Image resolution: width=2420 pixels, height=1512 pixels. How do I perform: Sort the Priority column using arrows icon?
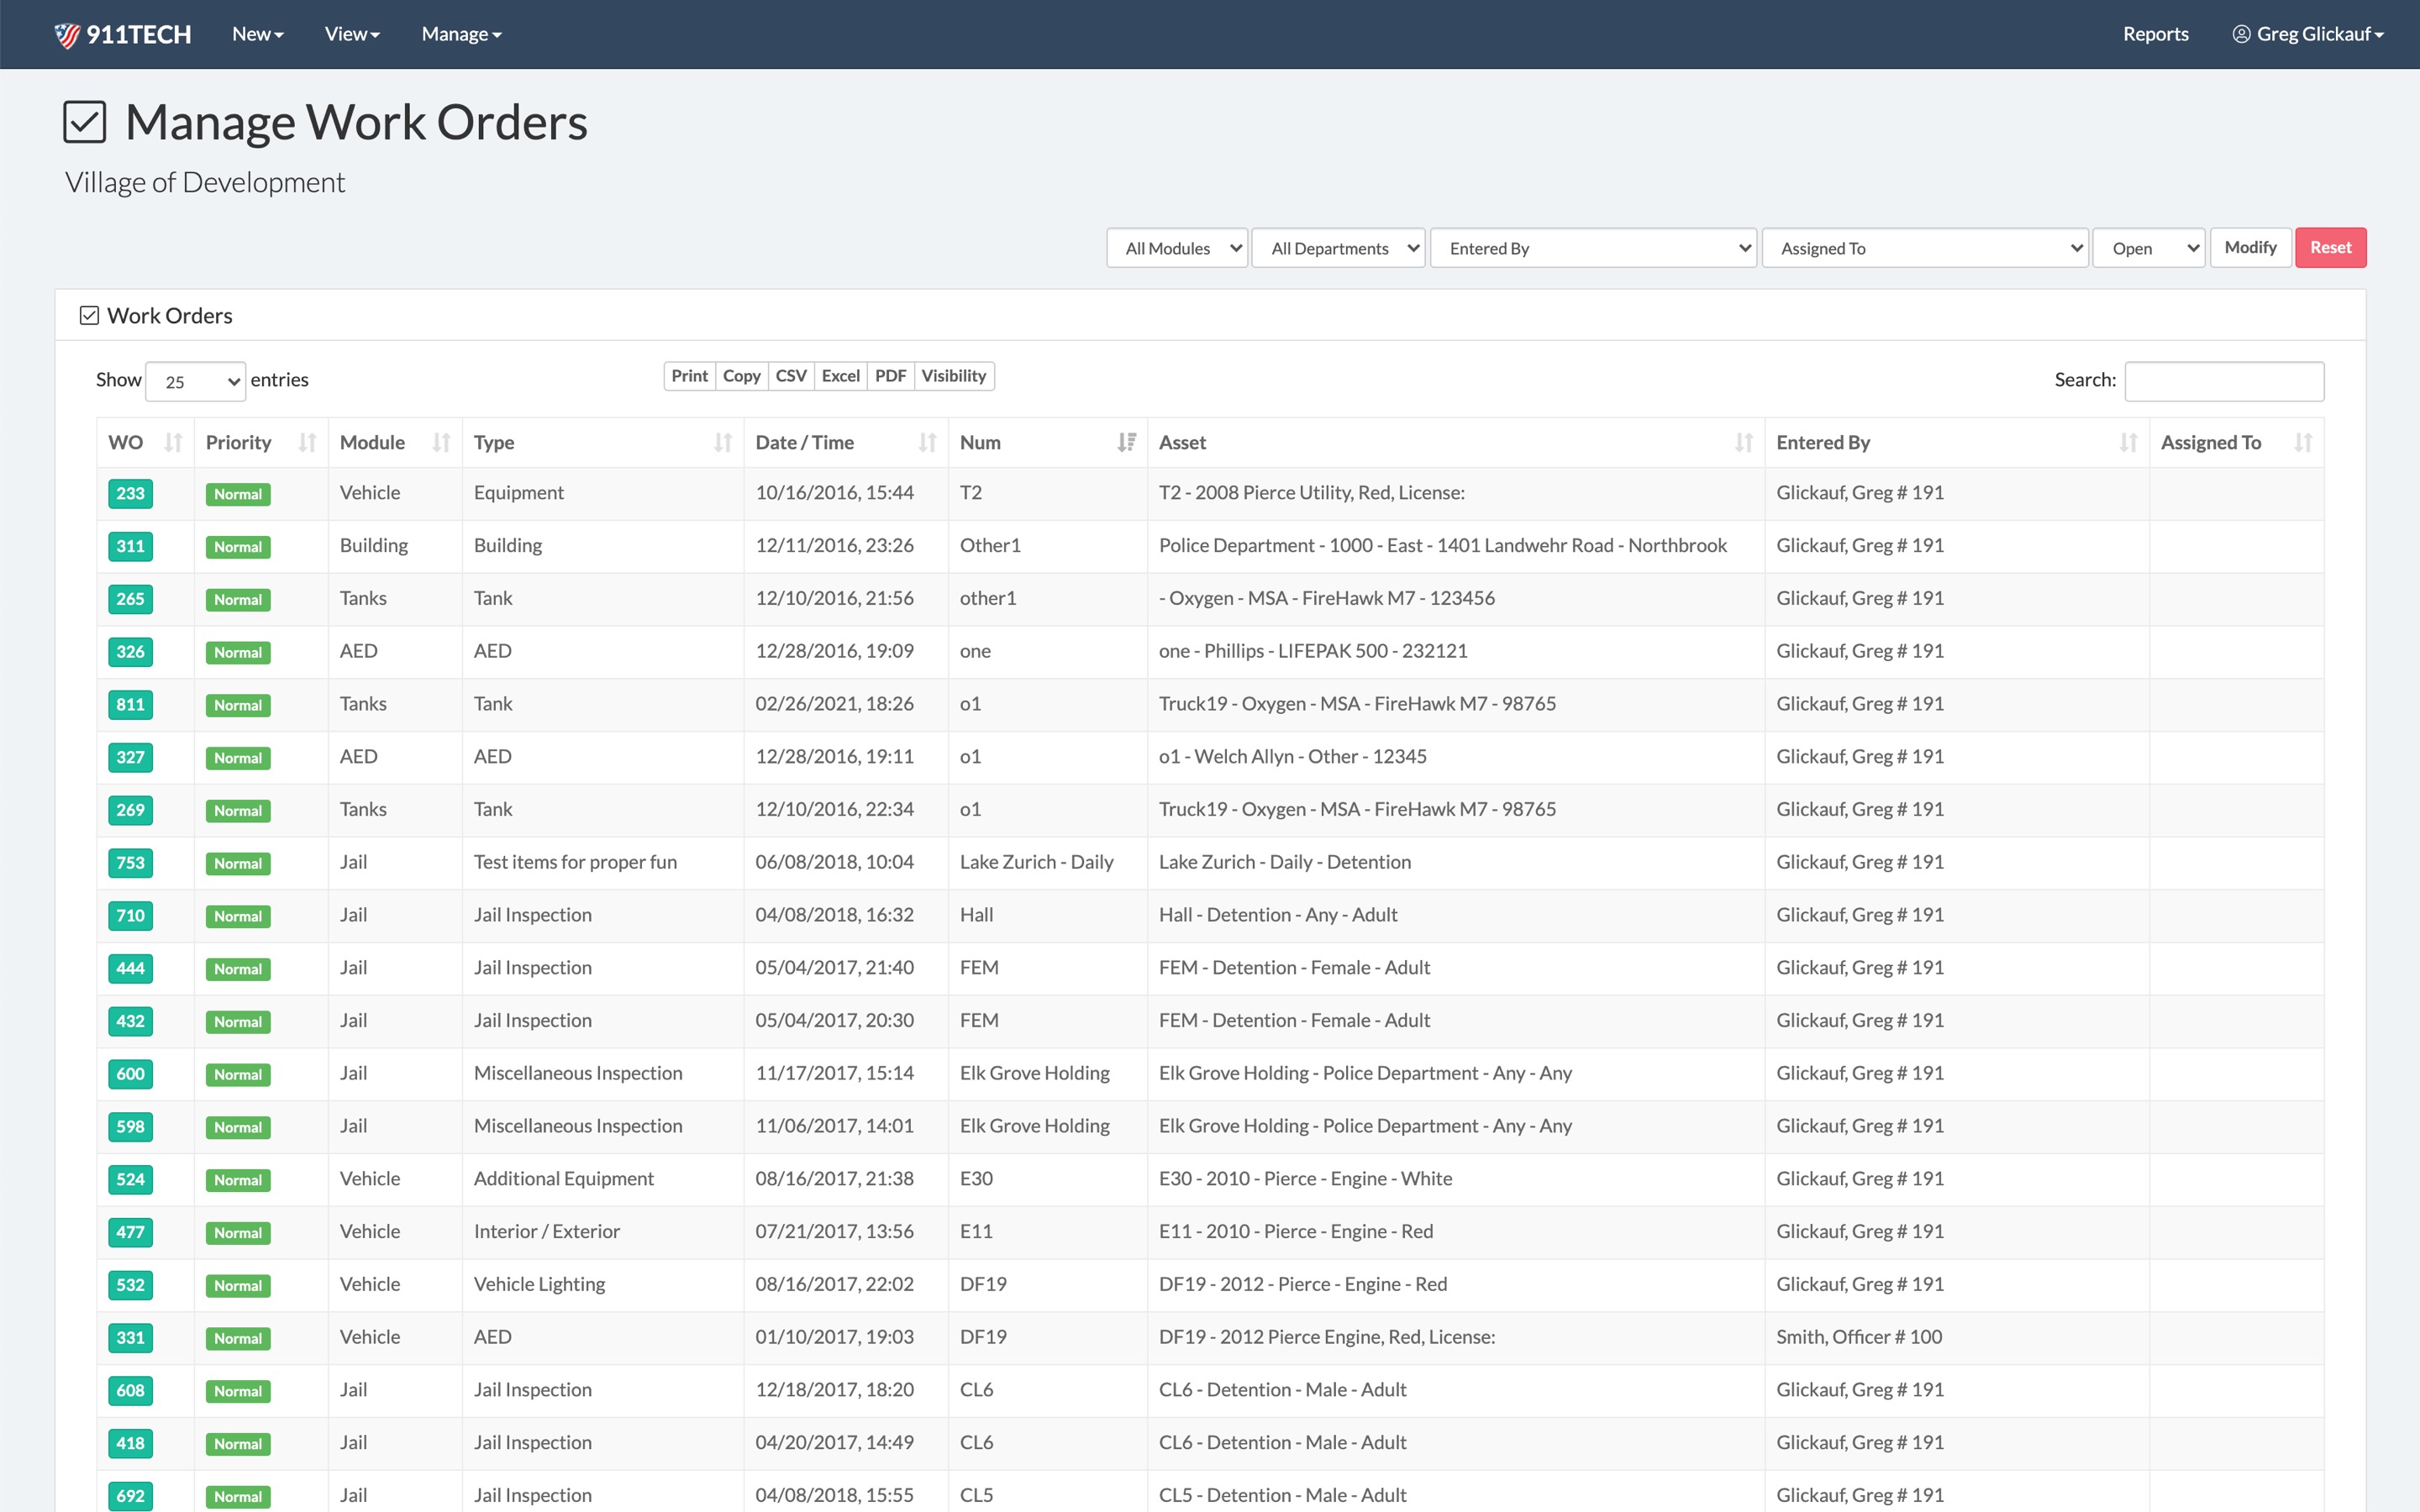click(x=307, y=443)
